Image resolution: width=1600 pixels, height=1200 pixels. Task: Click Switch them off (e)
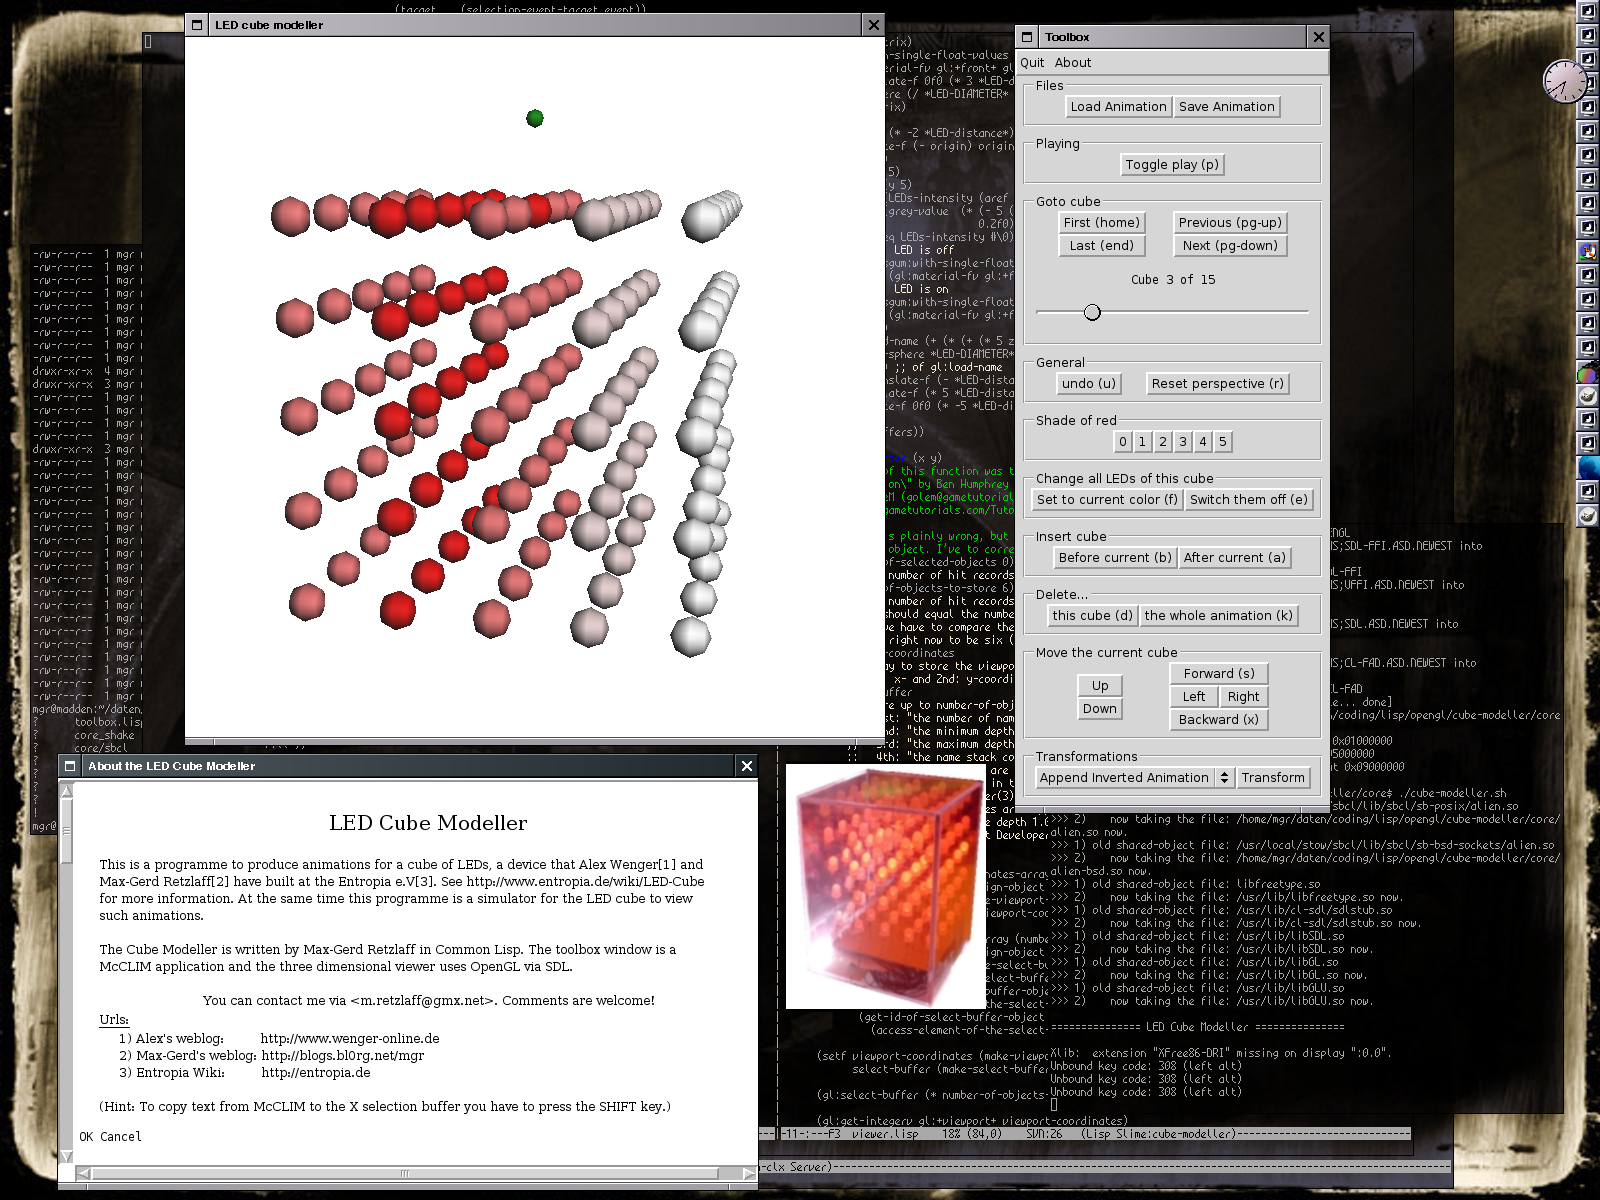pyautogui.click(x=1248, y=500)
